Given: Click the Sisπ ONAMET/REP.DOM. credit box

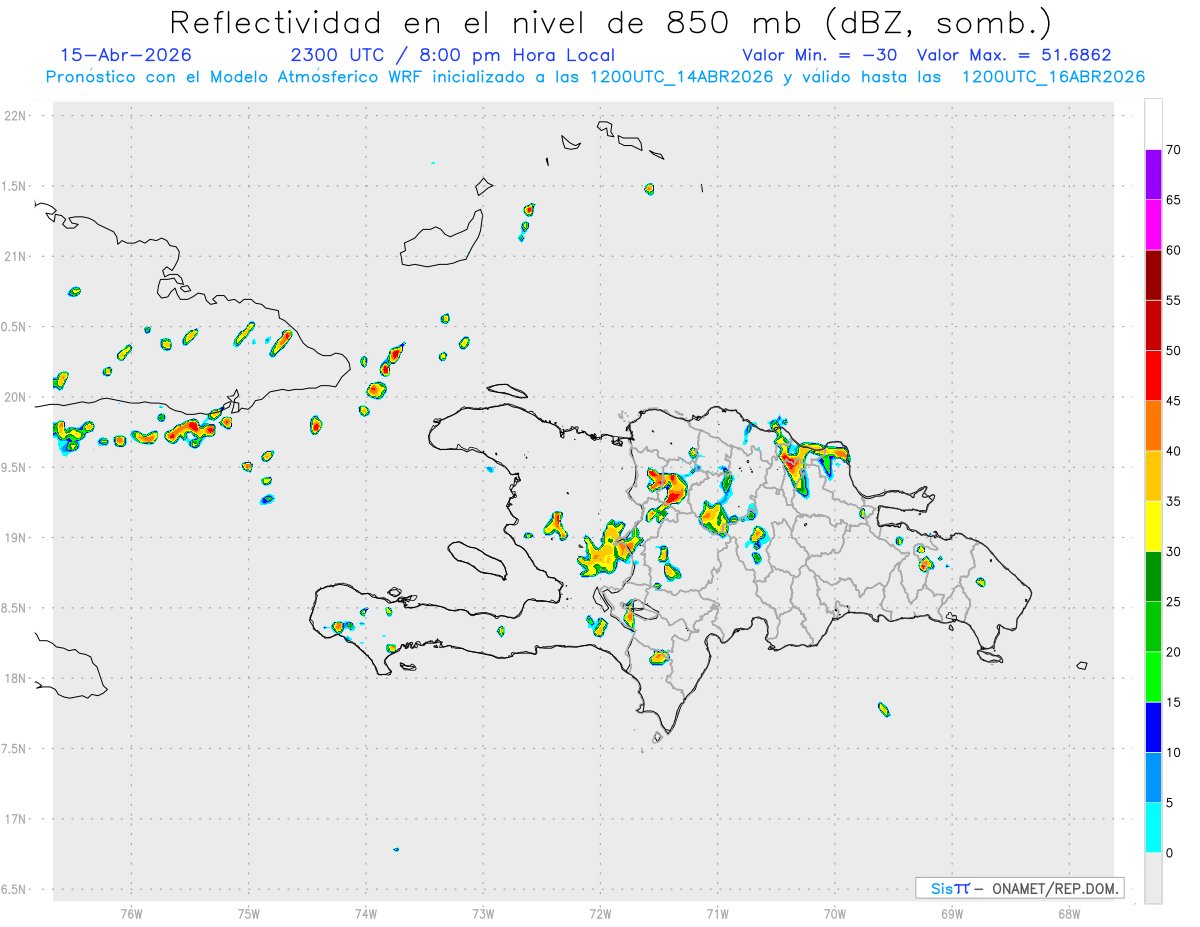Looking at the screenshot, I should pyautogui.click(x=1019, y=888).
